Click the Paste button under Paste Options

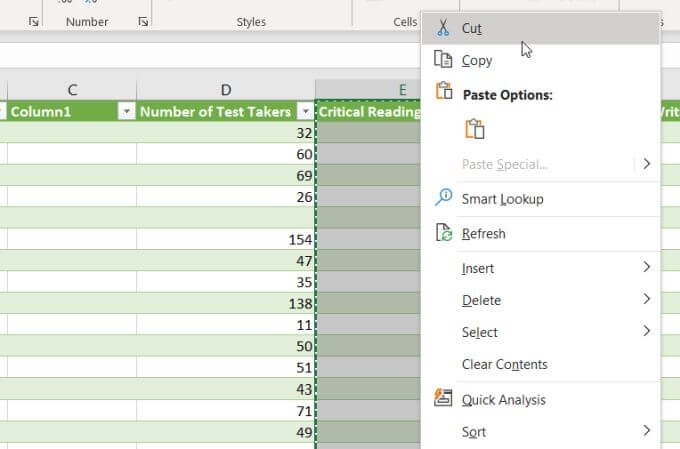click(475, 129)
